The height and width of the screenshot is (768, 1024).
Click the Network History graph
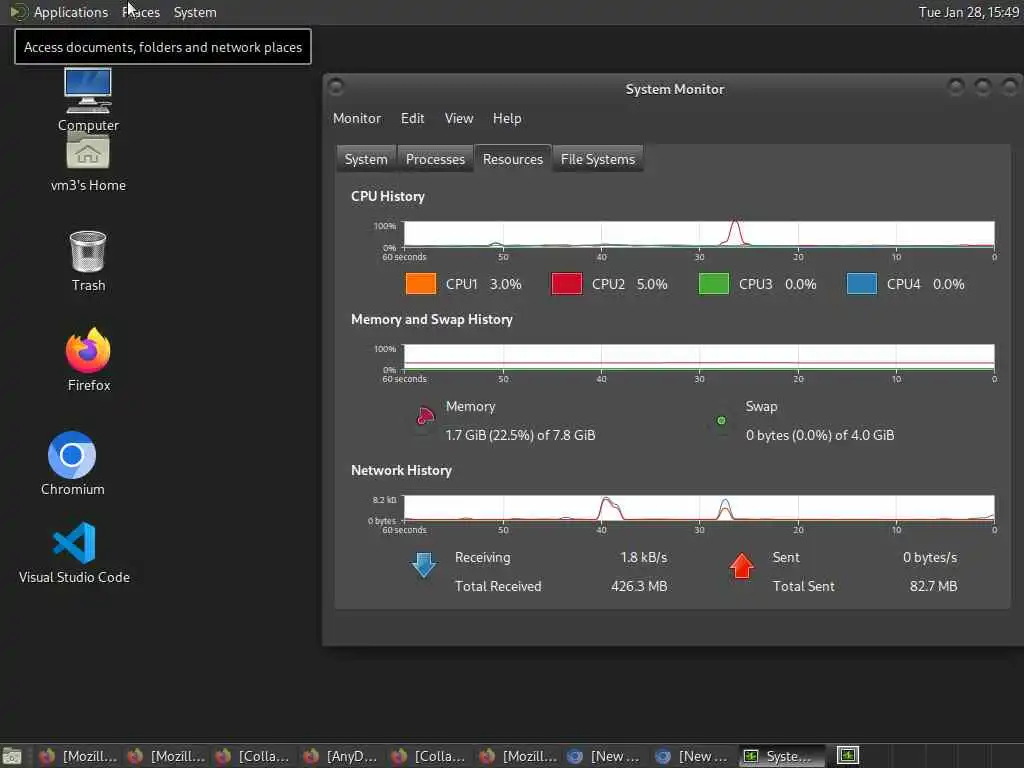699,507
